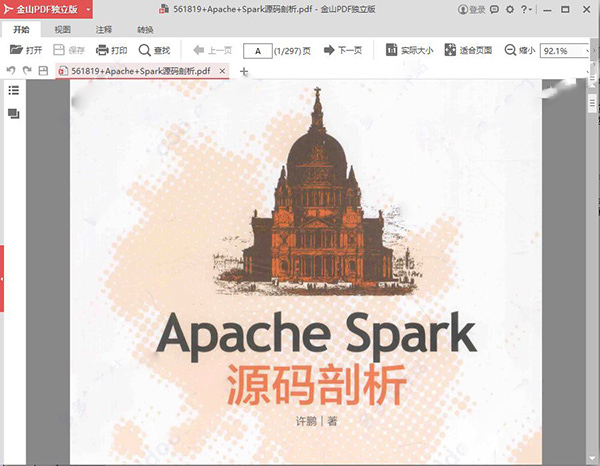Open the 92.1% zoom level dropdown
The height and width of the screenshot is (466, 600).
588,51
